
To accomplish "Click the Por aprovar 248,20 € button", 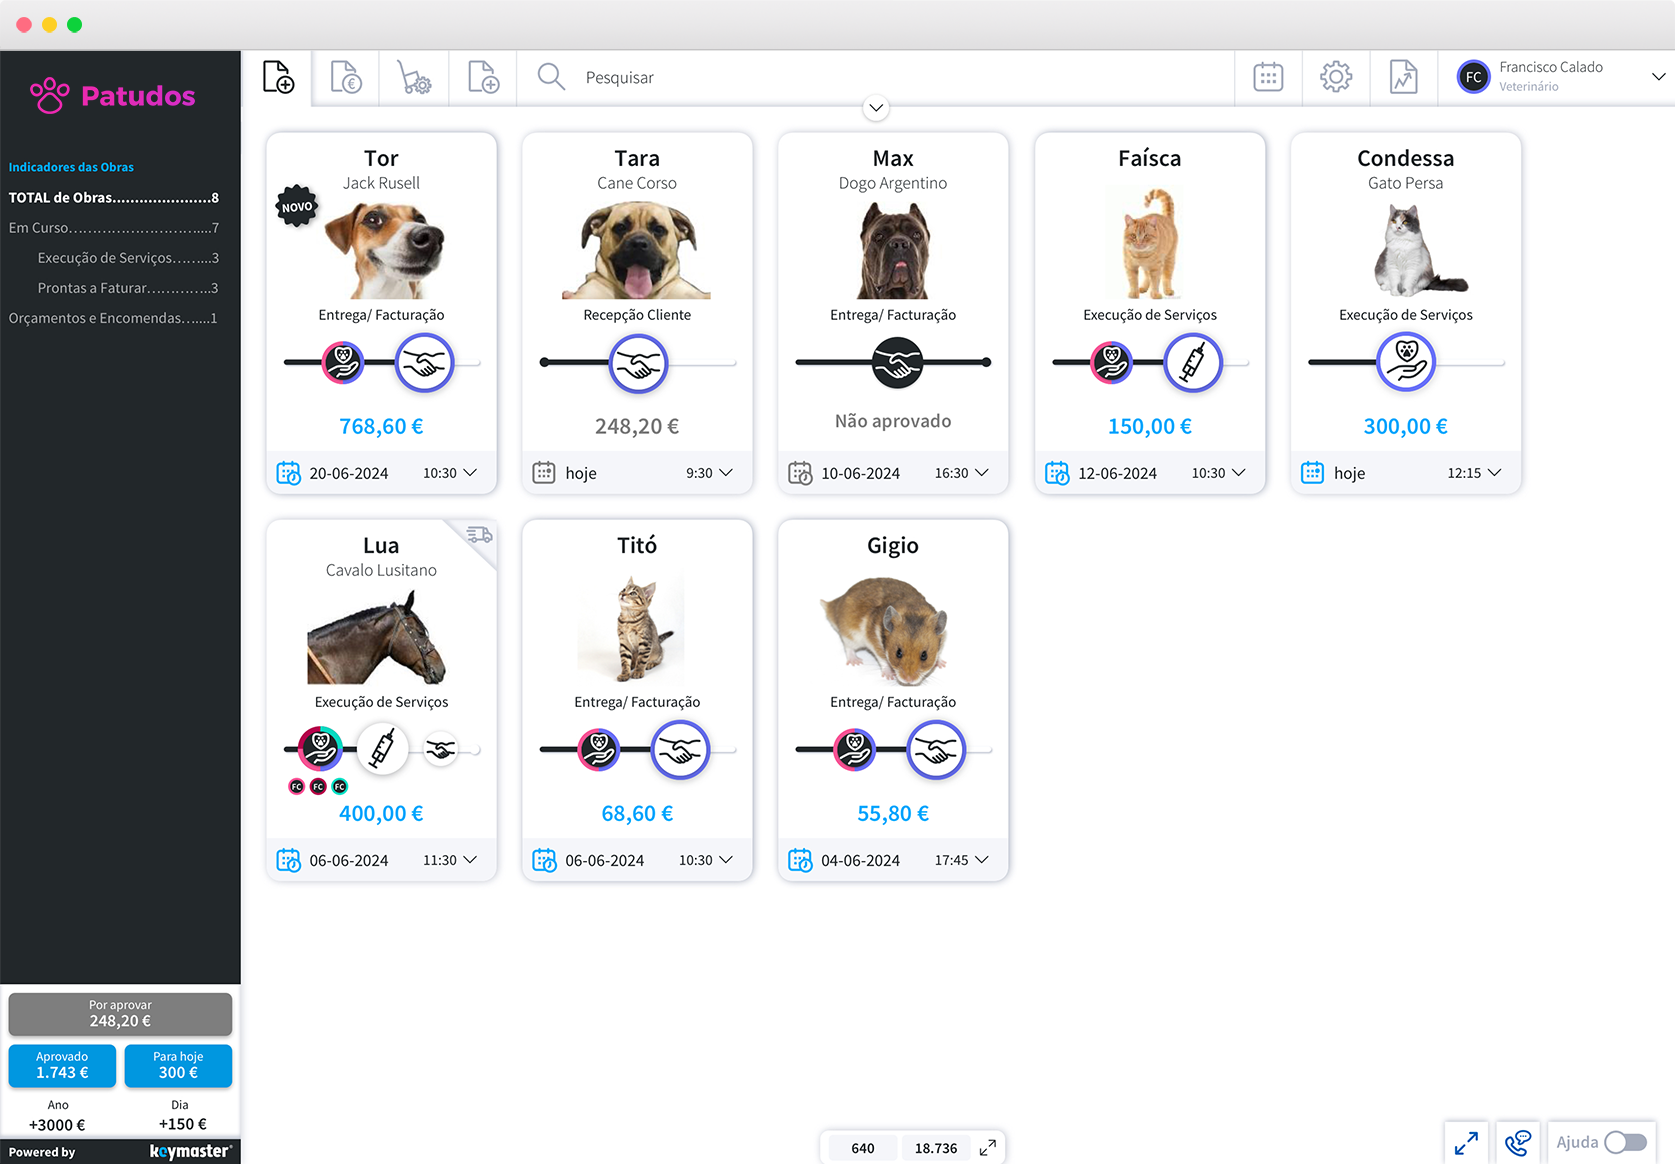I will click(x=120, y=1013).
